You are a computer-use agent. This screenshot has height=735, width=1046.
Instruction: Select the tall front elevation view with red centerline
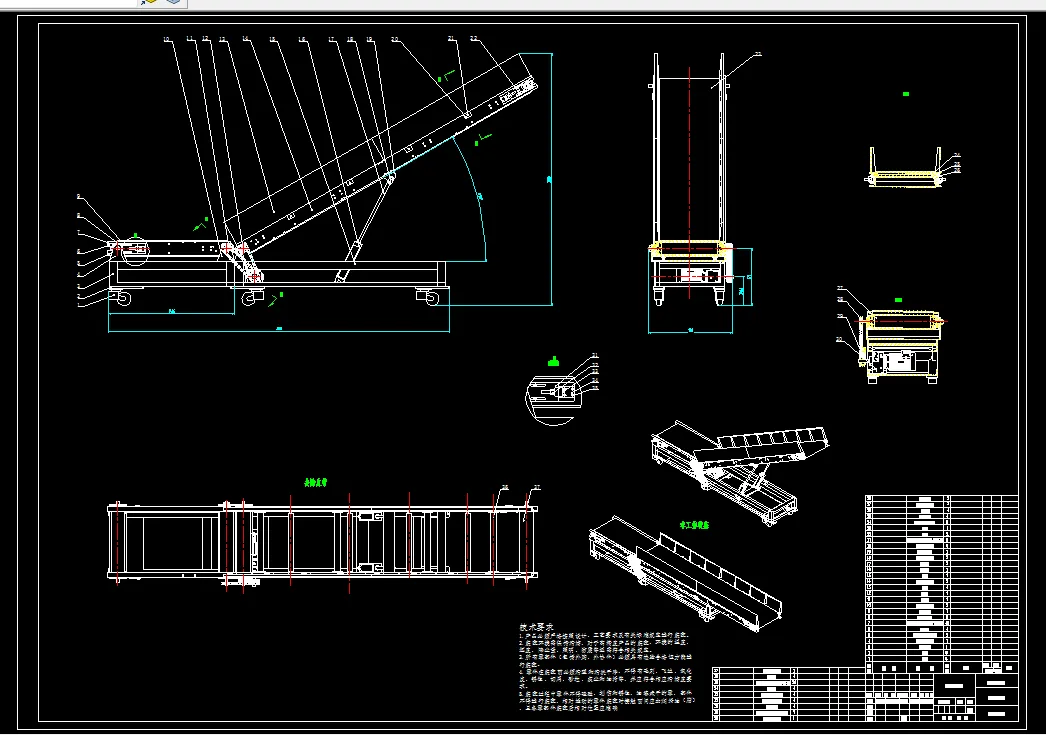[x=690, y=180]
